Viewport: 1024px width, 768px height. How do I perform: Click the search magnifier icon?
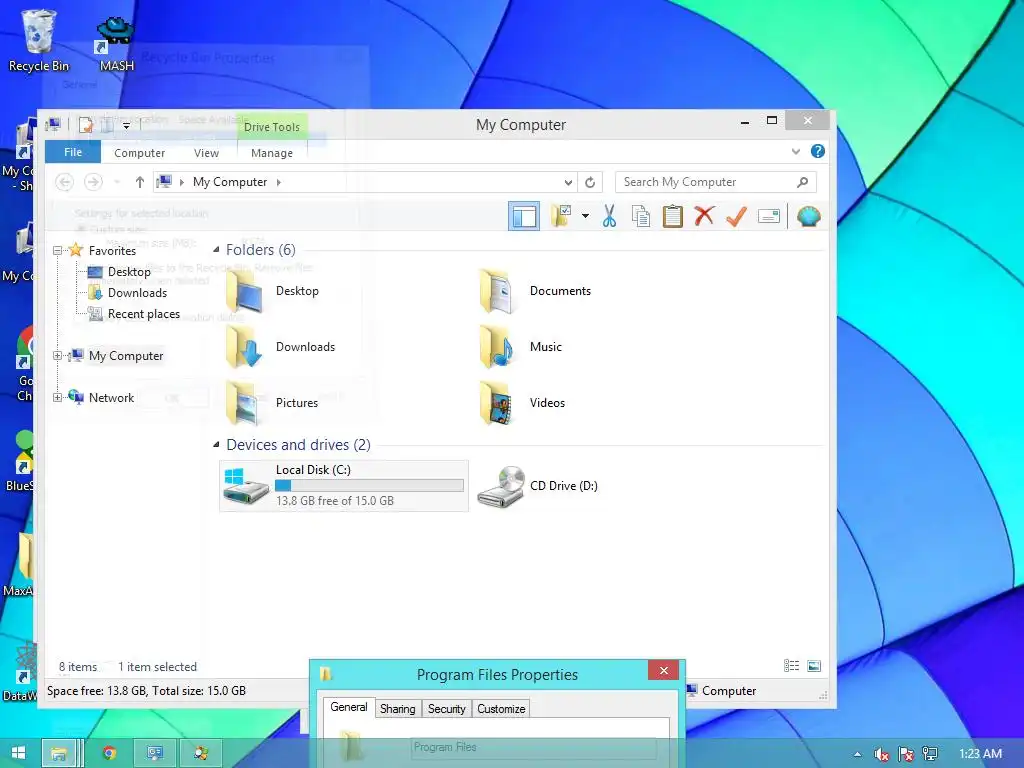(803, 182)
